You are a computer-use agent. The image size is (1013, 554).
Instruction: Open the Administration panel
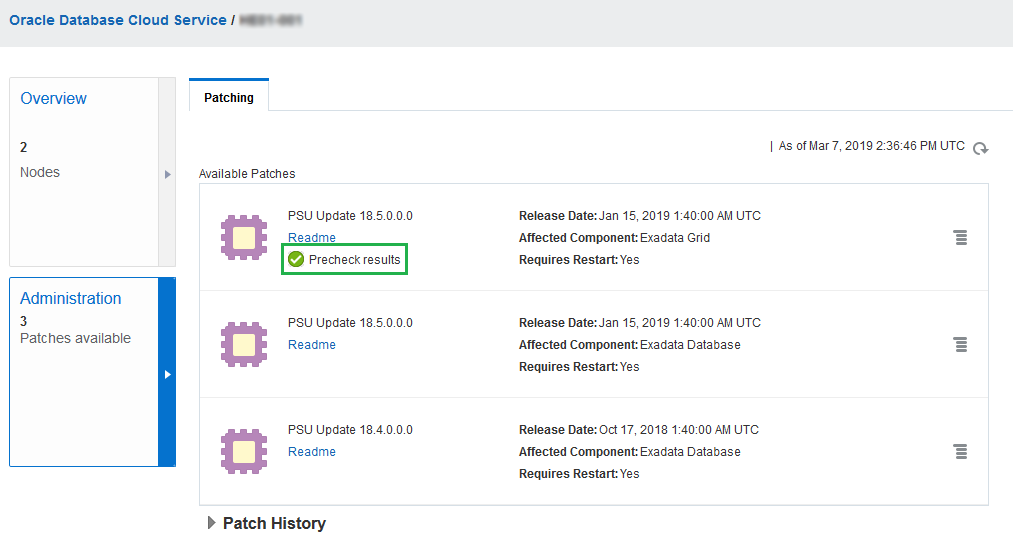coord(71,298)
